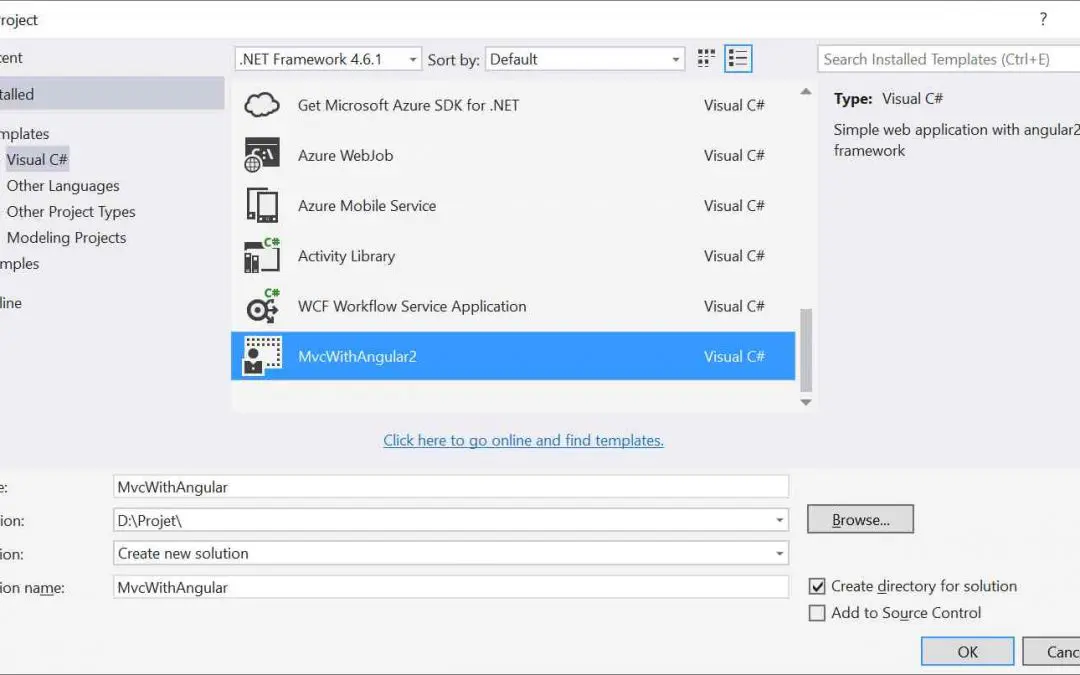
Task: Click the Browse... button
Action: click(x=860, y=519)
